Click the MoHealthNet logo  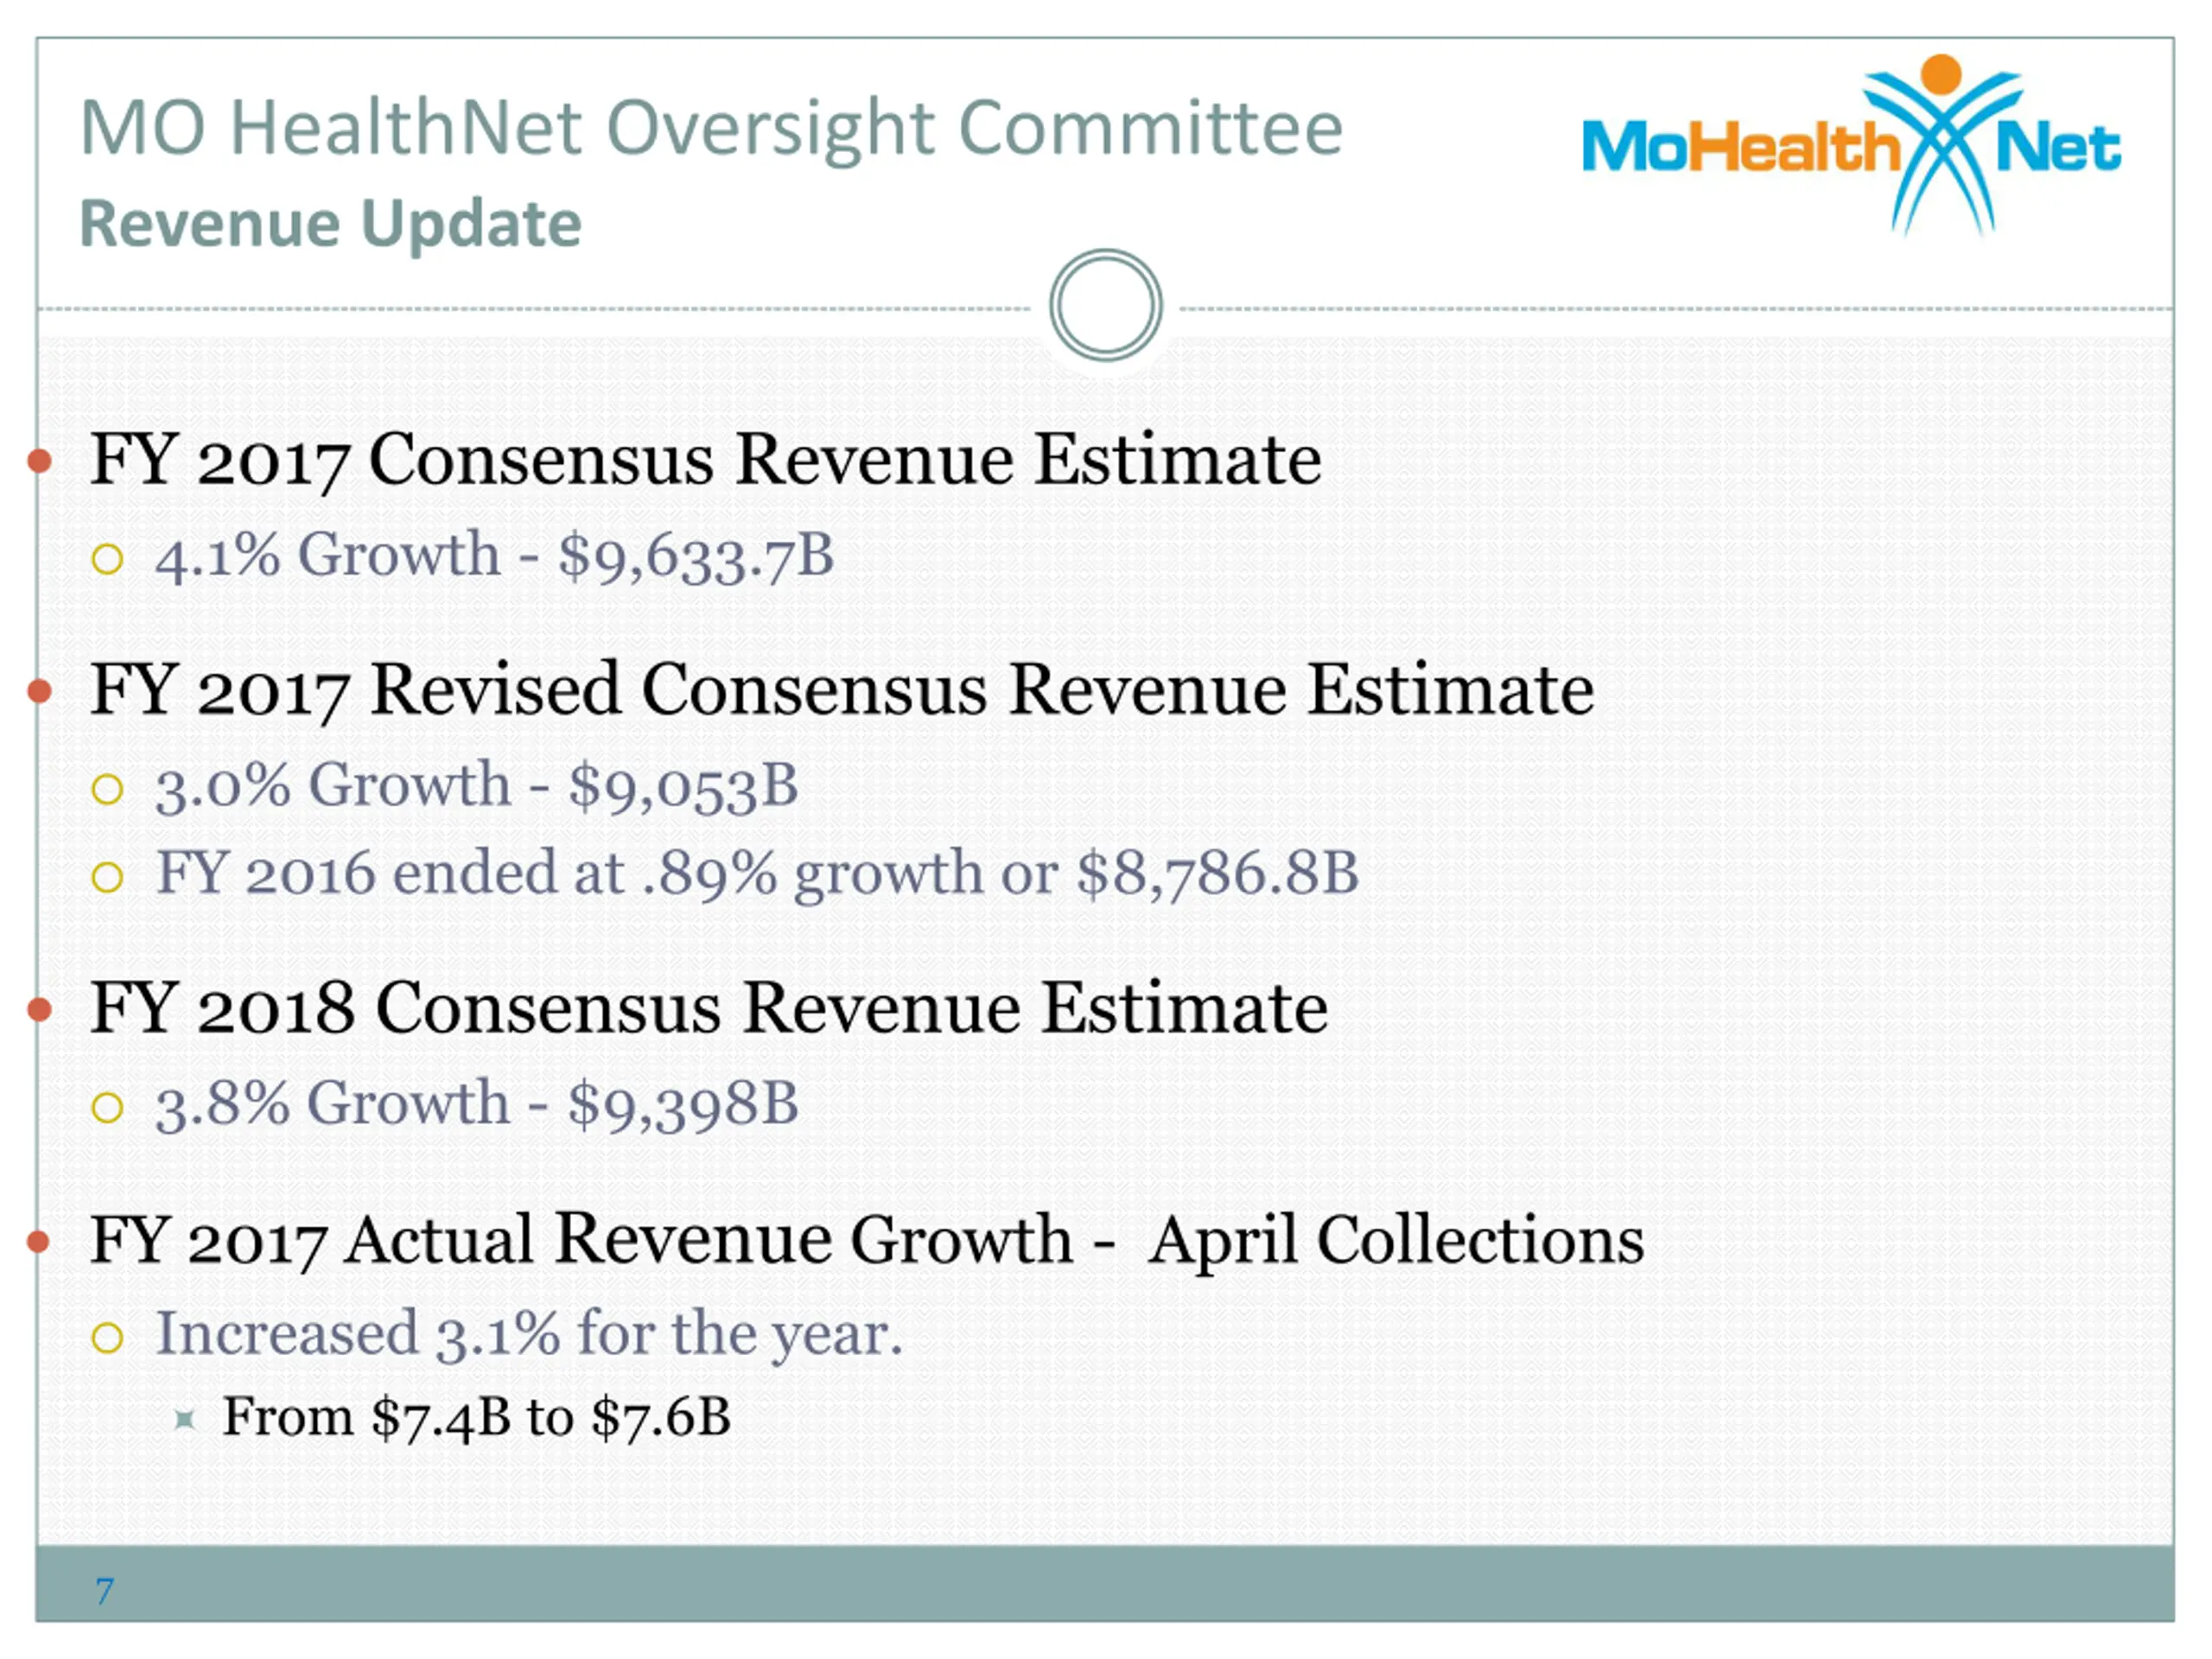click(x=1851, y=145)
